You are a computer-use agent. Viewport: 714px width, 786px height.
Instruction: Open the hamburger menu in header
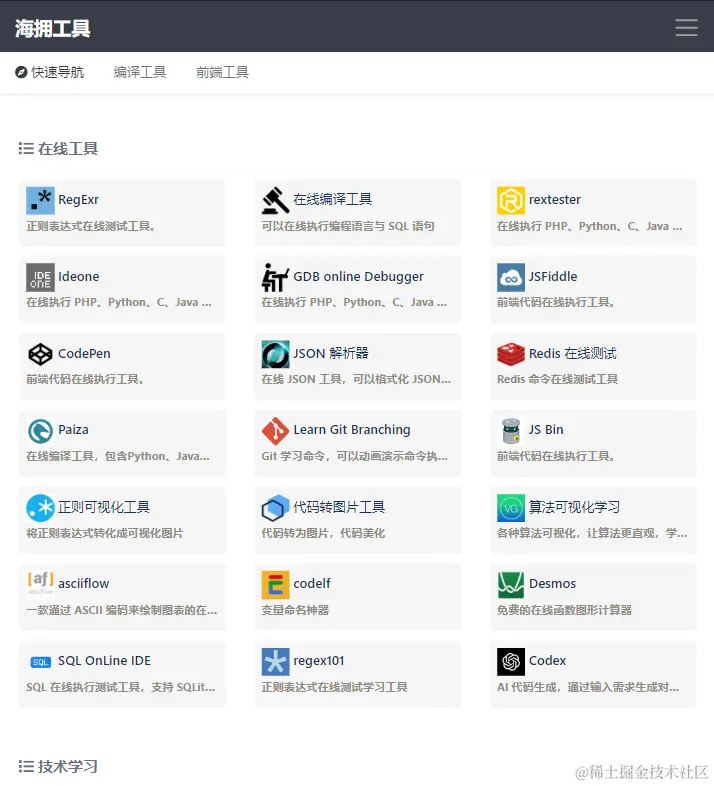686,27
